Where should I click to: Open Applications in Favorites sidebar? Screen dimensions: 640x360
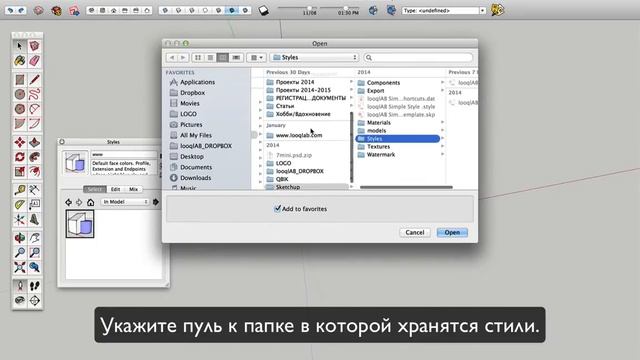point(198,82)
